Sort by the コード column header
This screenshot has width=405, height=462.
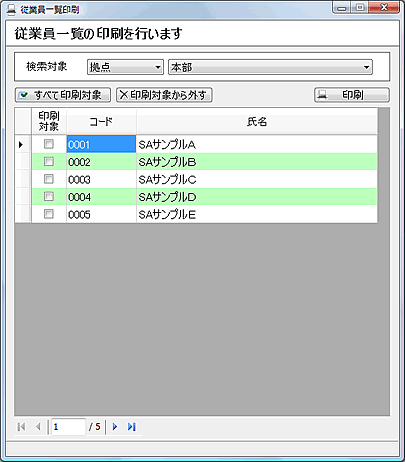(x=101, y=121)
